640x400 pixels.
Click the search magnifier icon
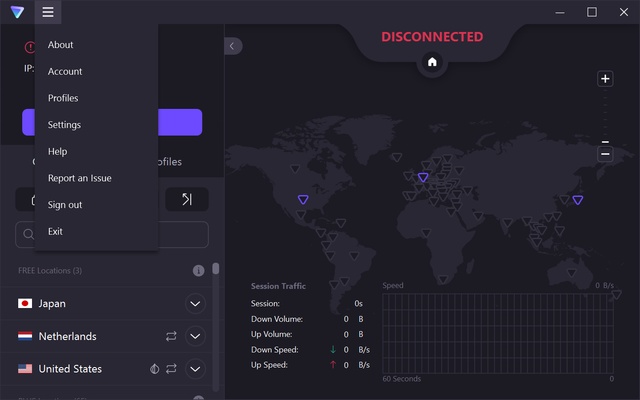(28, 234)
